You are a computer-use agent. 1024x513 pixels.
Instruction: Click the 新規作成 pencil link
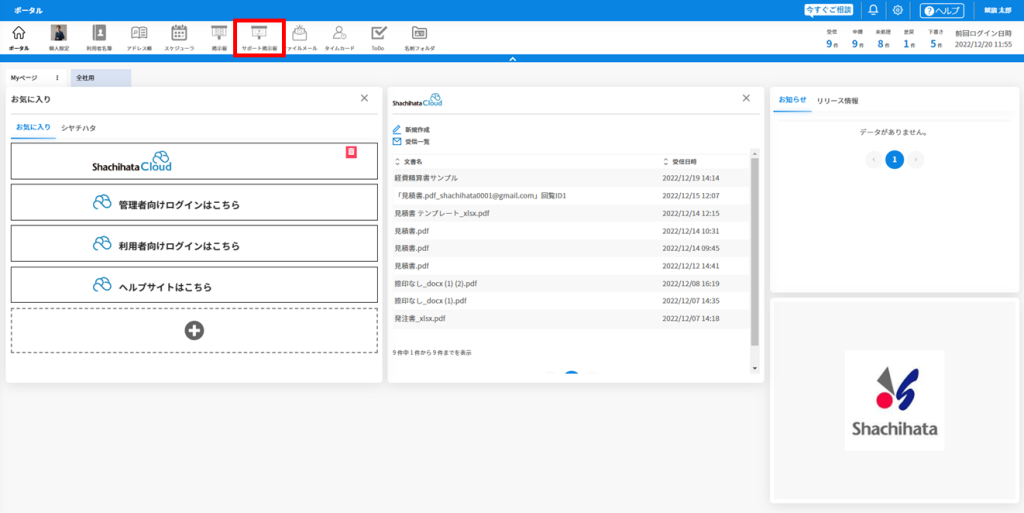(x=411, y=130)
